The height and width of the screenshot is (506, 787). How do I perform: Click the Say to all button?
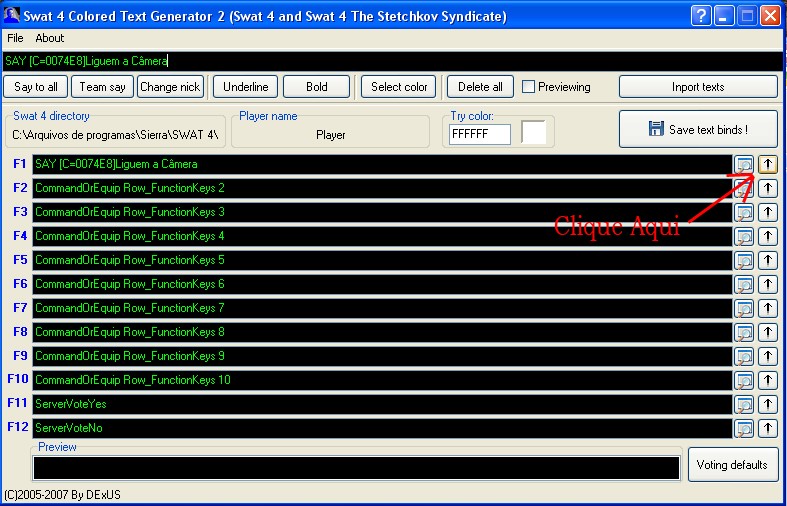pos(36,87)
